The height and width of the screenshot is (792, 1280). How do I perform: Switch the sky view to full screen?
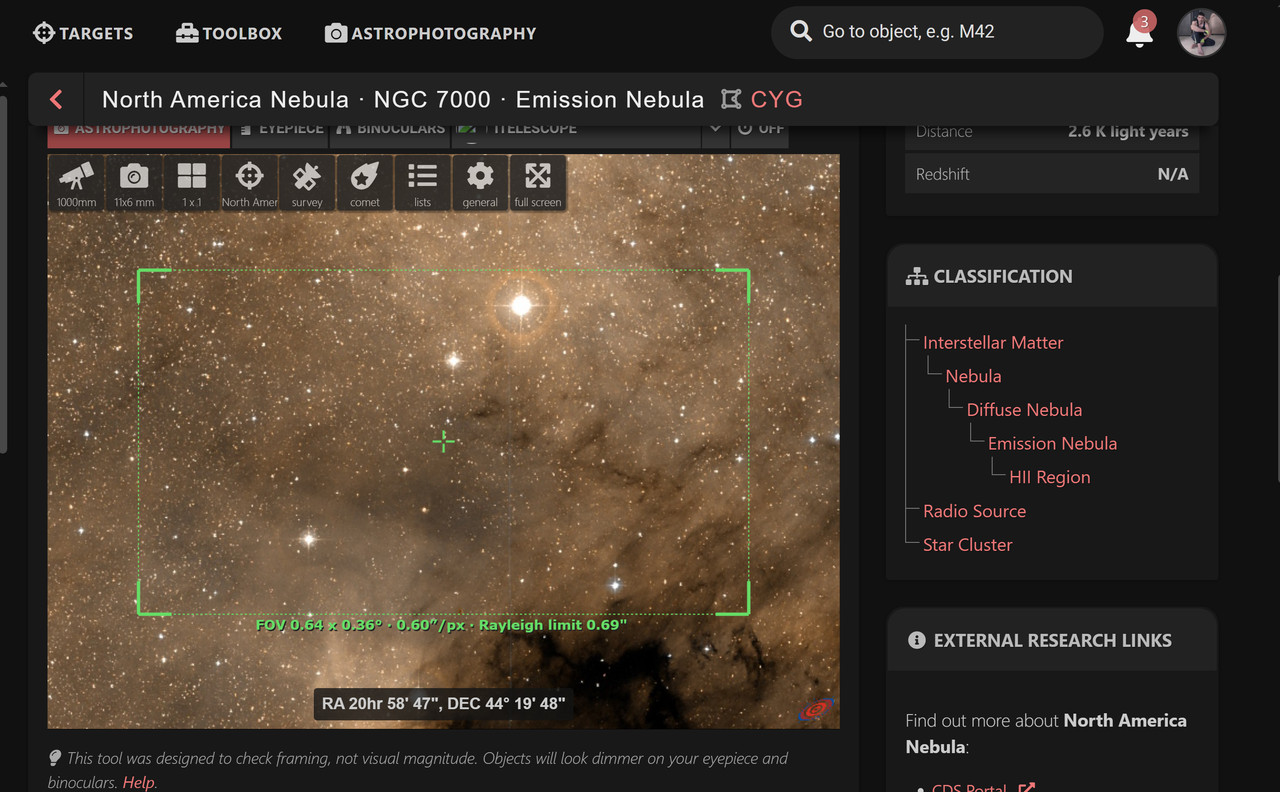[x=538, y=184]
